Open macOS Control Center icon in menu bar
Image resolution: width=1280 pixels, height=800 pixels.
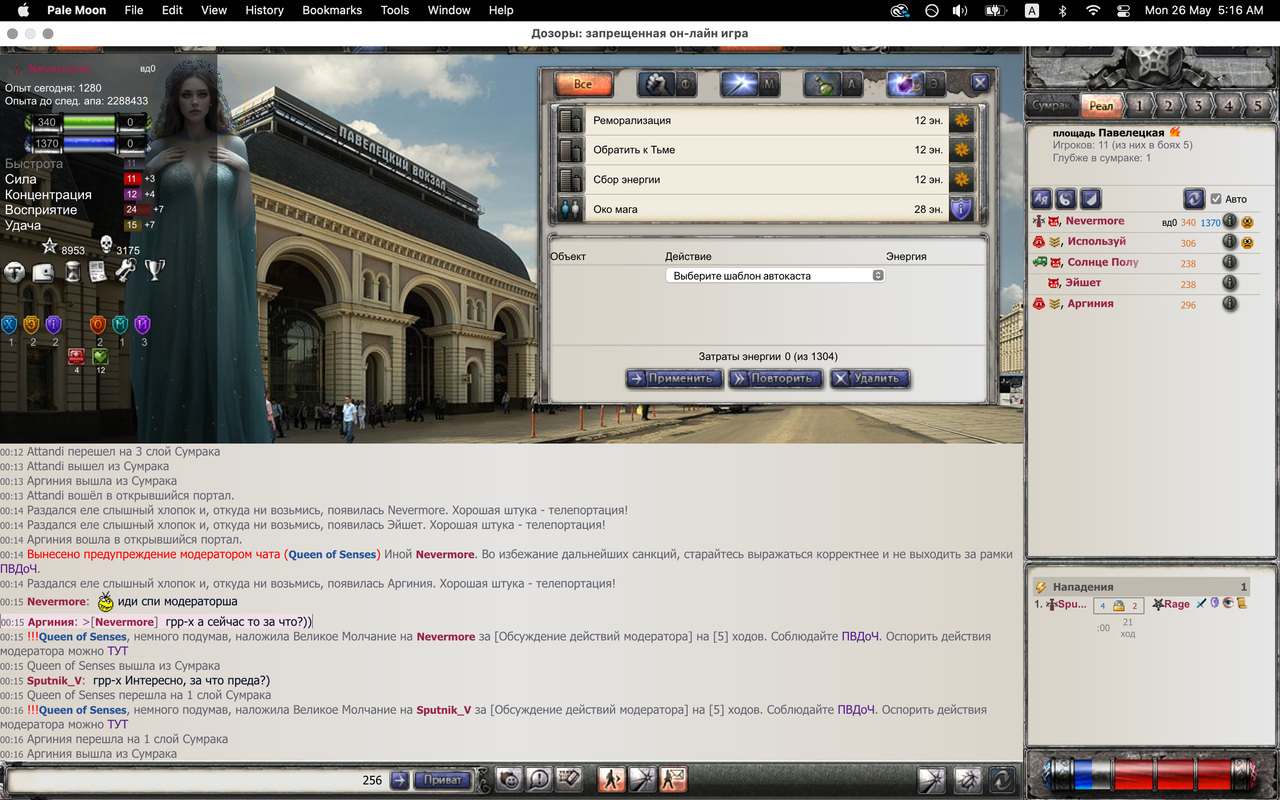pos(1122,10)
